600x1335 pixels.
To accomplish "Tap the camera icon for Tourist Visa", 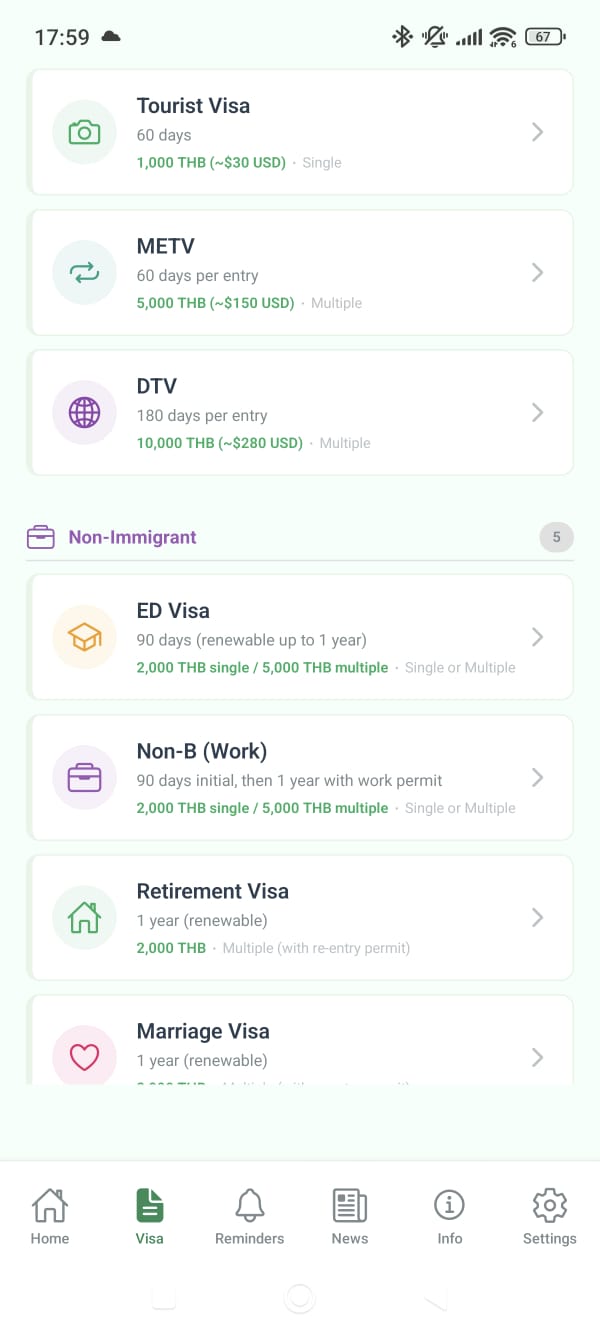I will [84, 132].
